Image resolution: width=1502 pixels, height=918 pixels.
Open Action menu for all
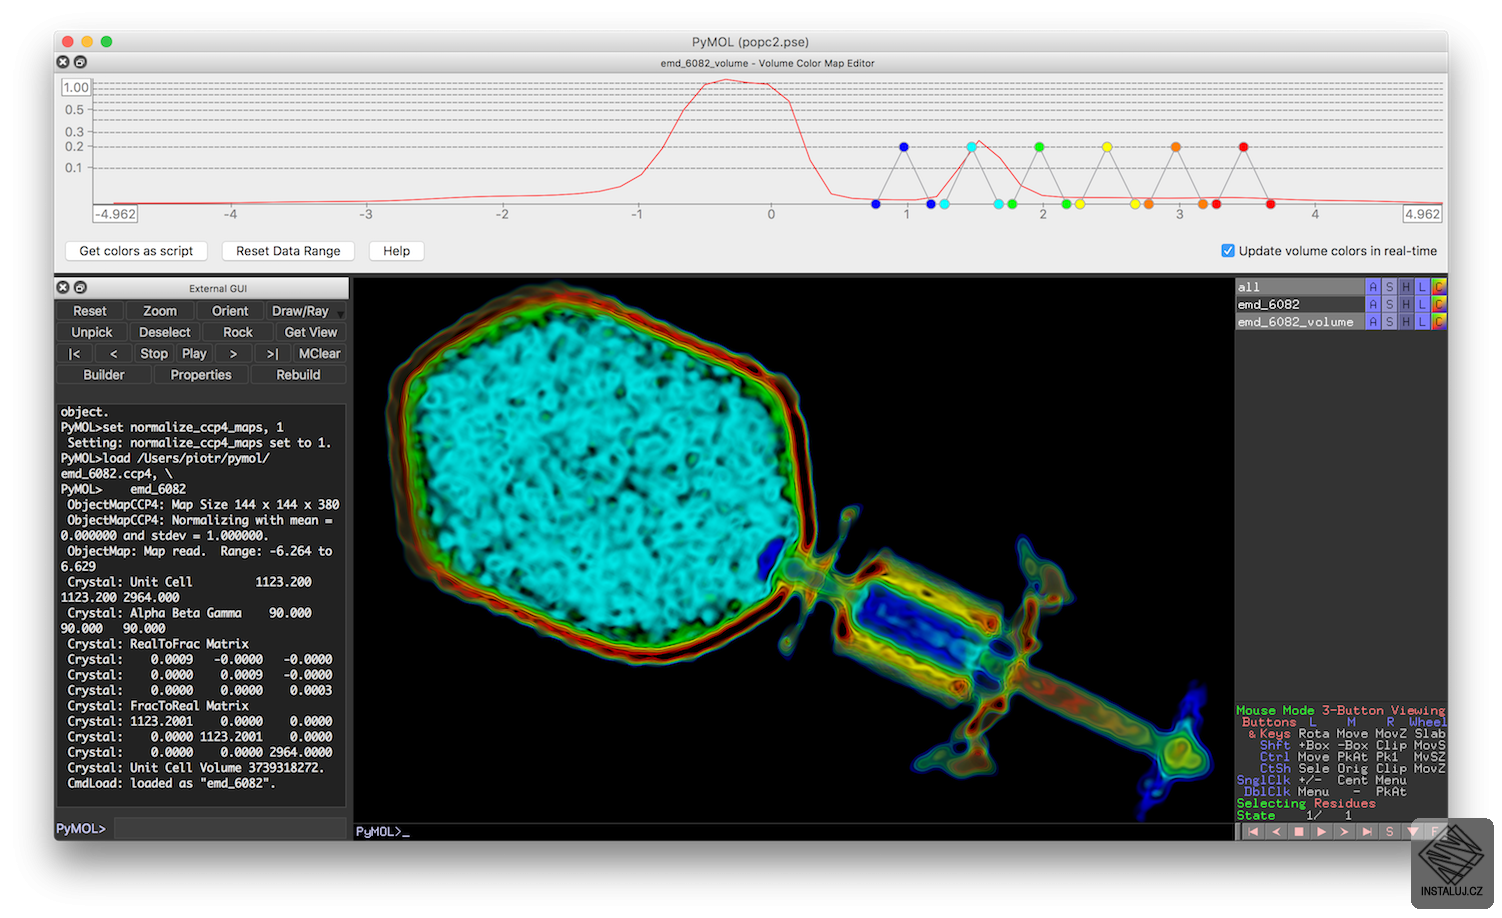coord(1373,287)
